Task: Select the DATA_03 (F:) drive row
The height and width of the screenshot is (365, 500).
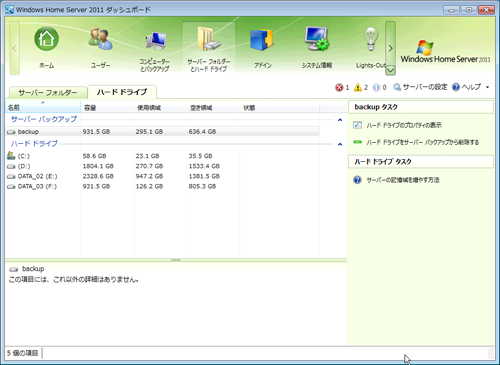Action: pos(163,186)
